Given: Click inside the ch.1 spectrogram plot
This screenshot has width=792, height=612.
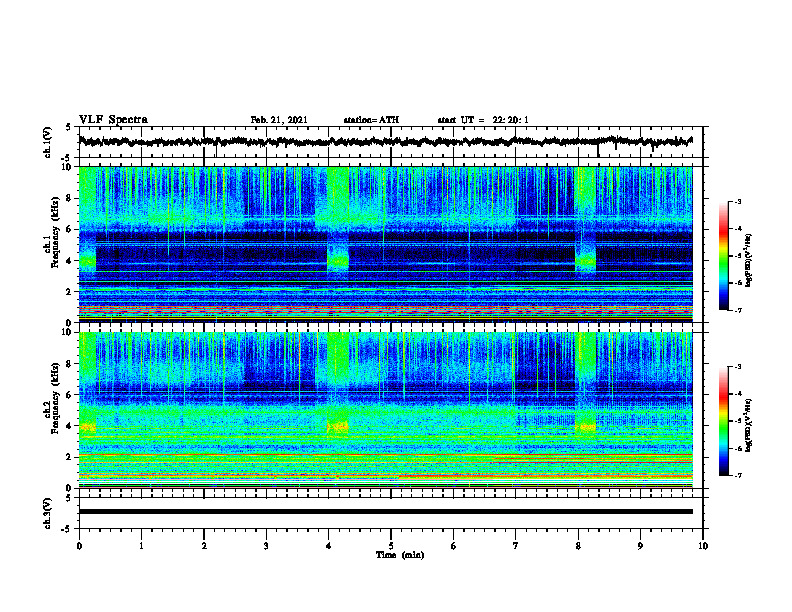Looking at the screenshot, I should pos(385,244).
